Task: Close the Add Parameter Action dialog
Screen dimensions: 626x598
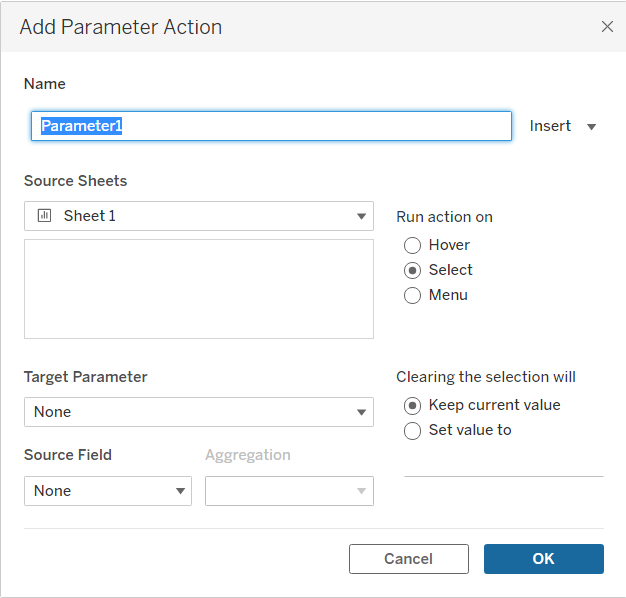Action: pos(607,27)
